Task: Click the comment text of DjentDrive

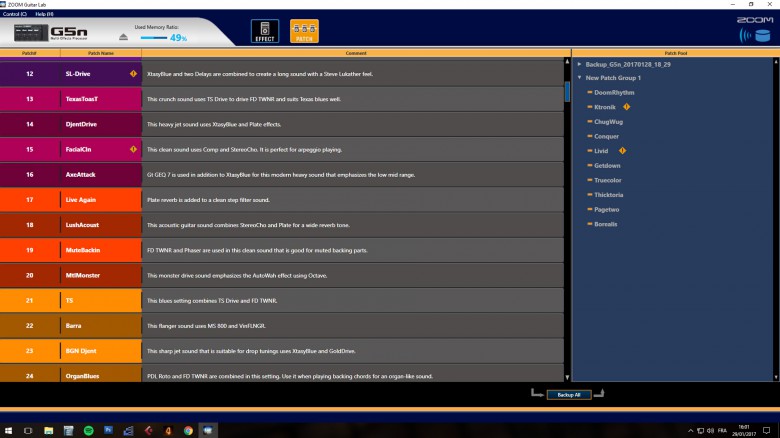Action: click(x=214, y=124)
